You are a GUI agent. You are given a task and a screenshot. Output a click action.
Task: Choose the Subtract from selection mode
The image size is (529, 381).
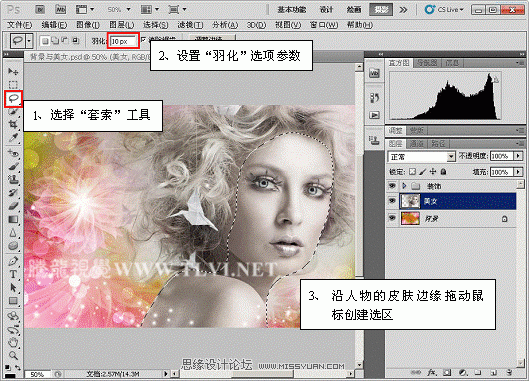click(65, 41)
